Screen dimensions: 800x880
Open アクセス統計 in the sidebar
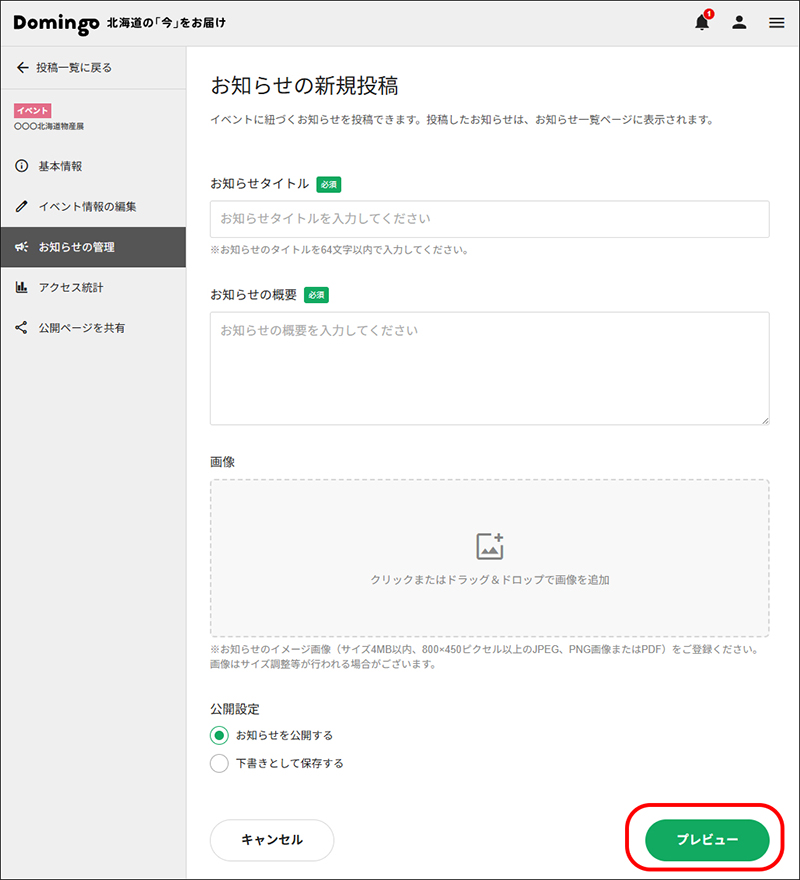tap(93, 287)
